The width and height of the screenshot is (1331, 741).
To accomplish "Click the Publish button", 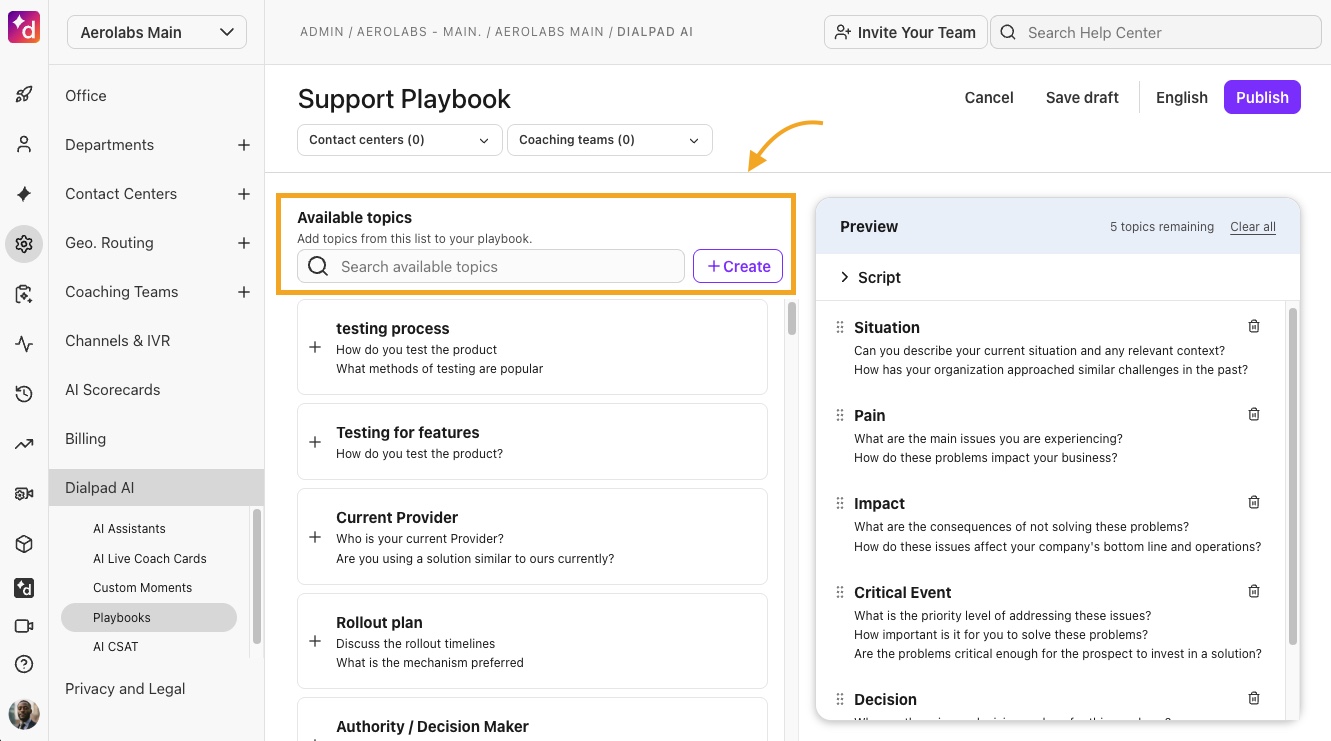I will [1262, 97].
